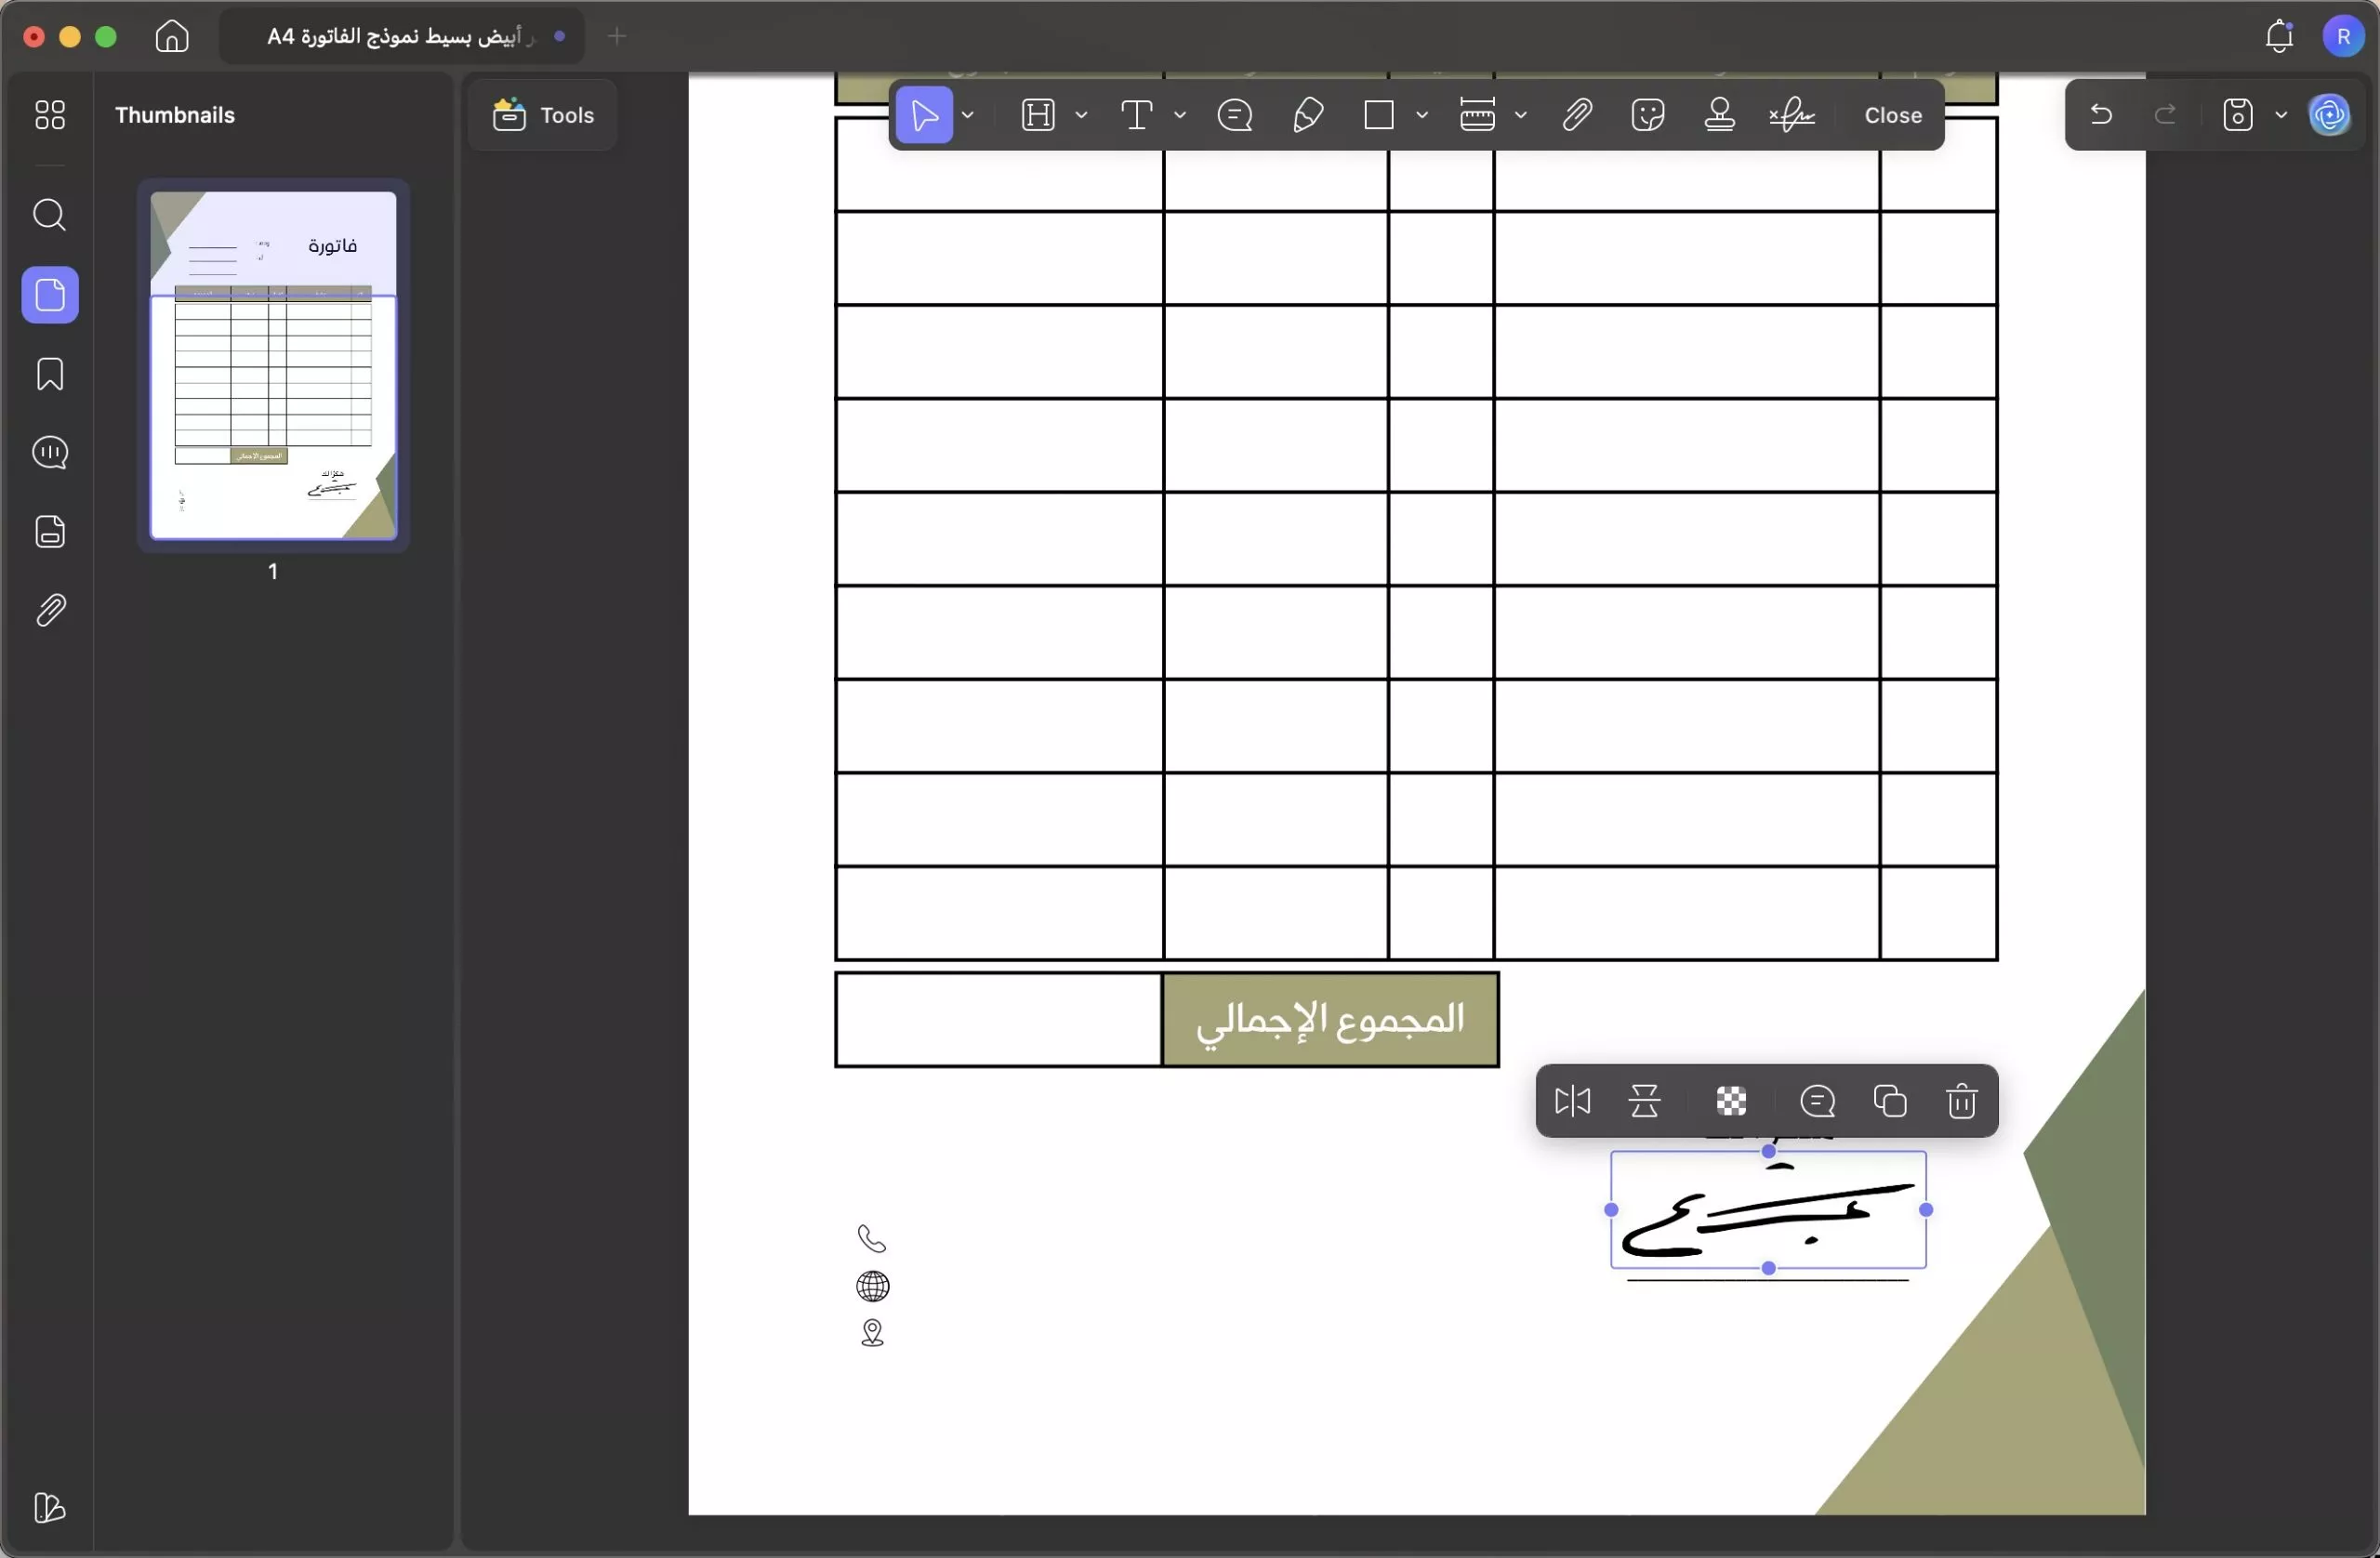Open the Tools menu

(540, 114)
